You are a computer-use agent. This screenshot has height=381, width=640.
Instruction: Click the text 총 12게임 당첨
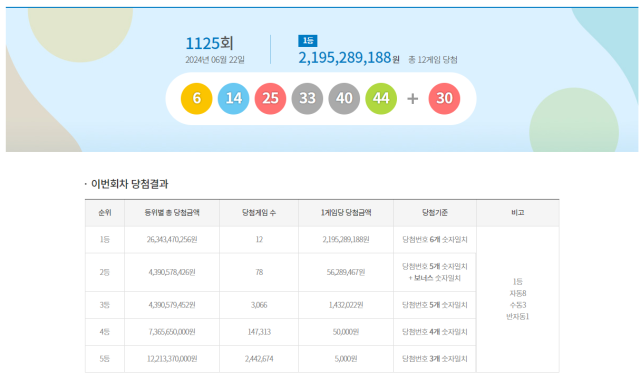click(x=433, y=60)
